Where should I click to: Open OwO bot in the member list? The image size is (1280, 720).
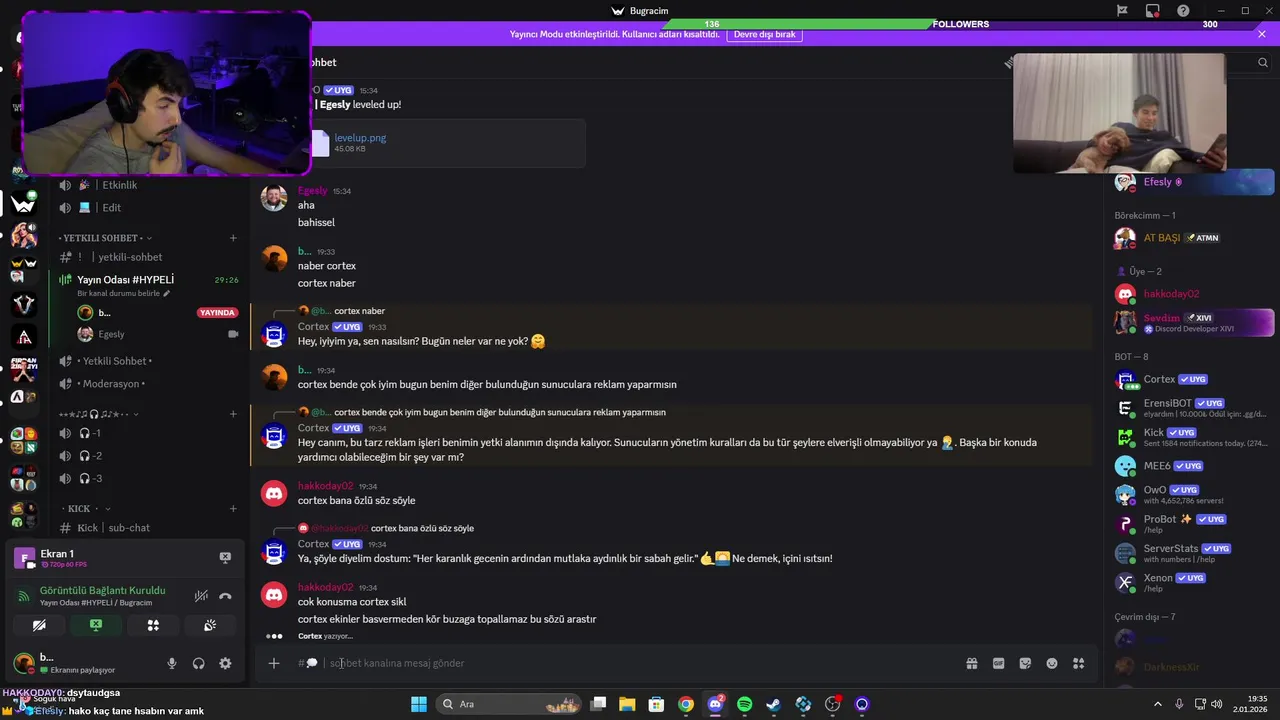[1193, 494]
